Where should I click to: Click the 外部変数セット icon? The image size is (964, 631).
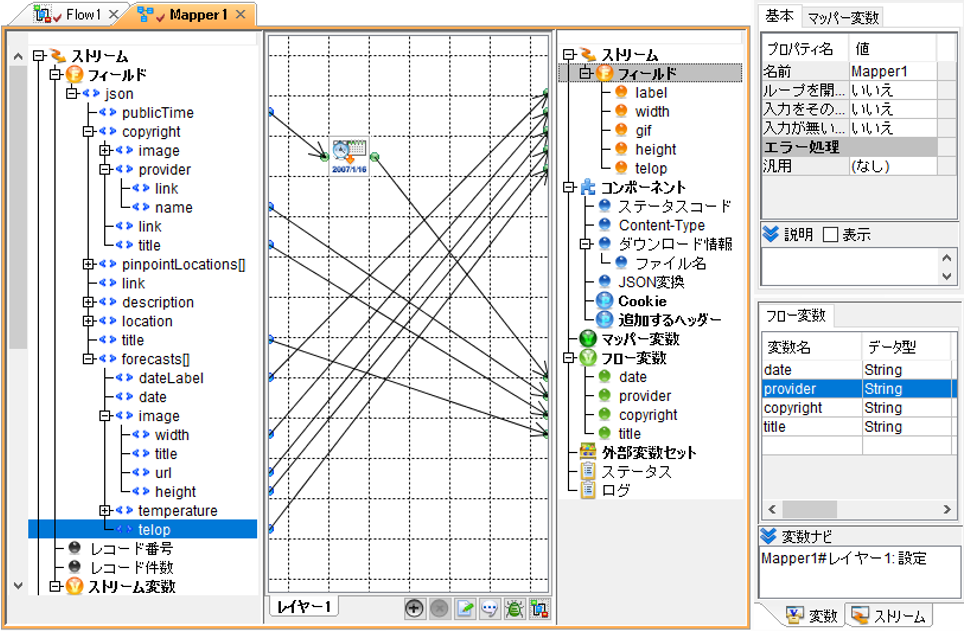588,452
